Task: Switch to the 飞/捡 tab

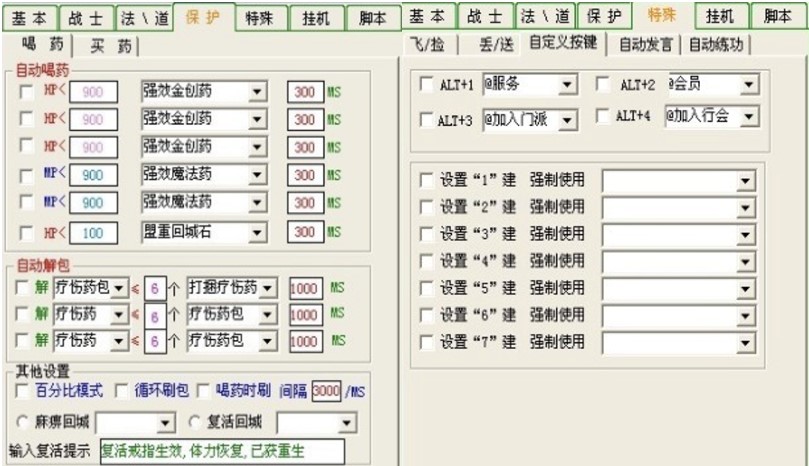Action: 432,44
